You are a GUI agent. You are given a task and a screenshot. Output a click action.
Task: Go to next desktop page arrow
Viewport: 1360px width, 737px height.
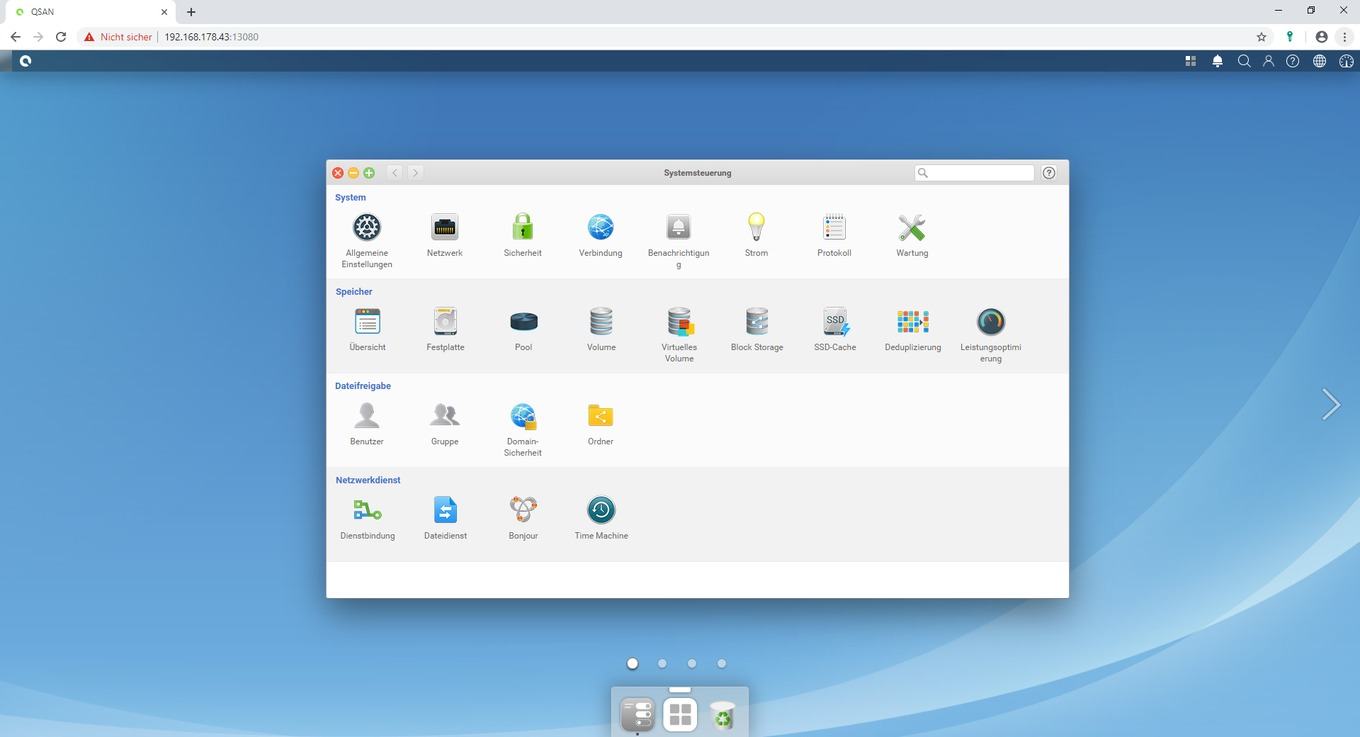(1331, 404)
